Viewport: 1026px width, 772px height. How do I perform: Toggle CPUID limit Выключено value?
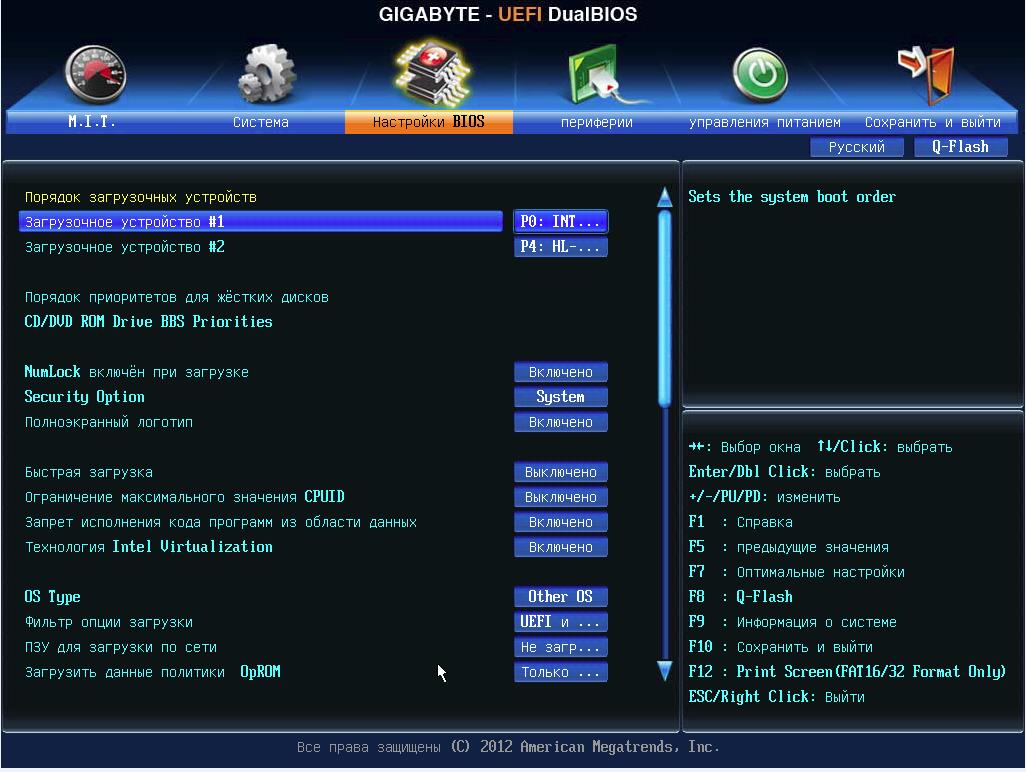point(561,497)
